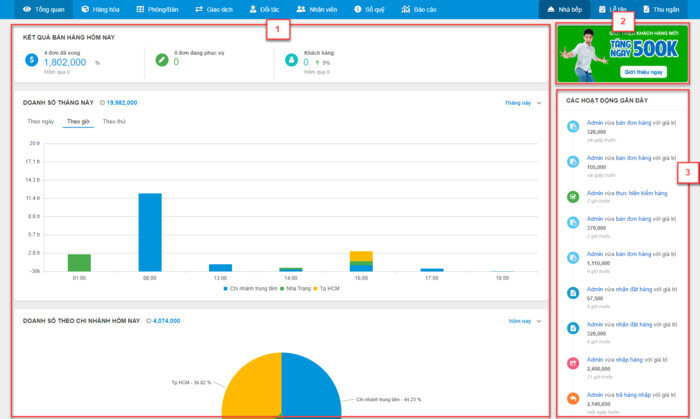
Task: Click the tall blue 08:00 bar
Action: pyautogui.click(x=150, y=232)
